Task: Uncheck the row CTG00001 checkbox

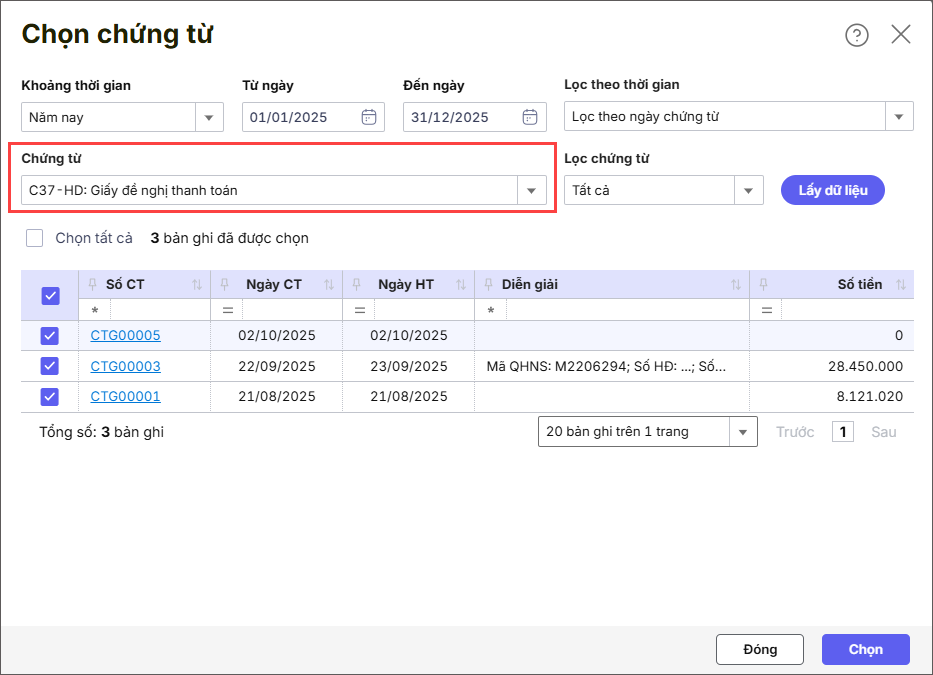Action: pos(50,397)
